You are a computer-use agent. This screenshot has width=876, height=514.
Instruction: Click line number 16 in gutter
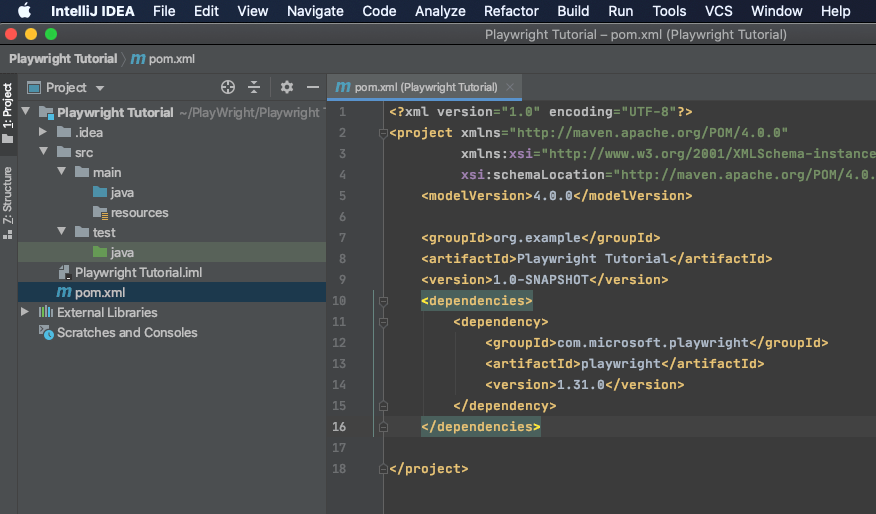point(339,427)
